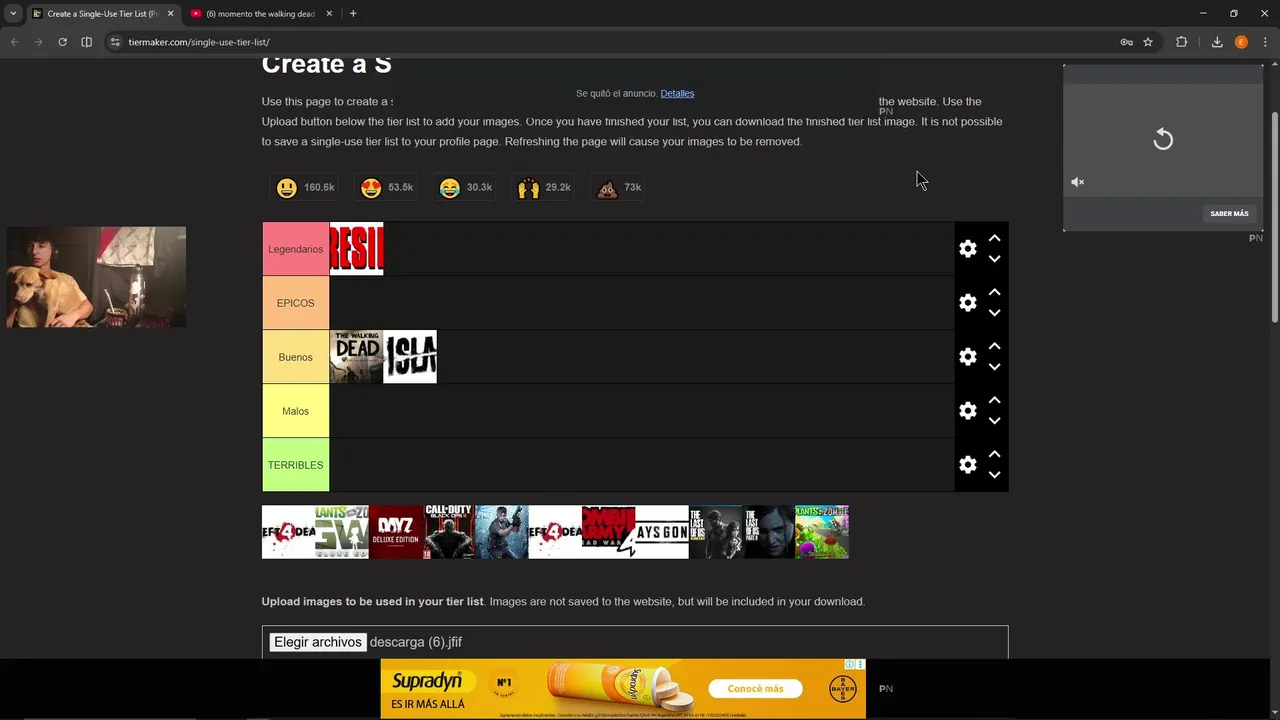Replay the ad video with circular arrow

tap(1162, 139)
